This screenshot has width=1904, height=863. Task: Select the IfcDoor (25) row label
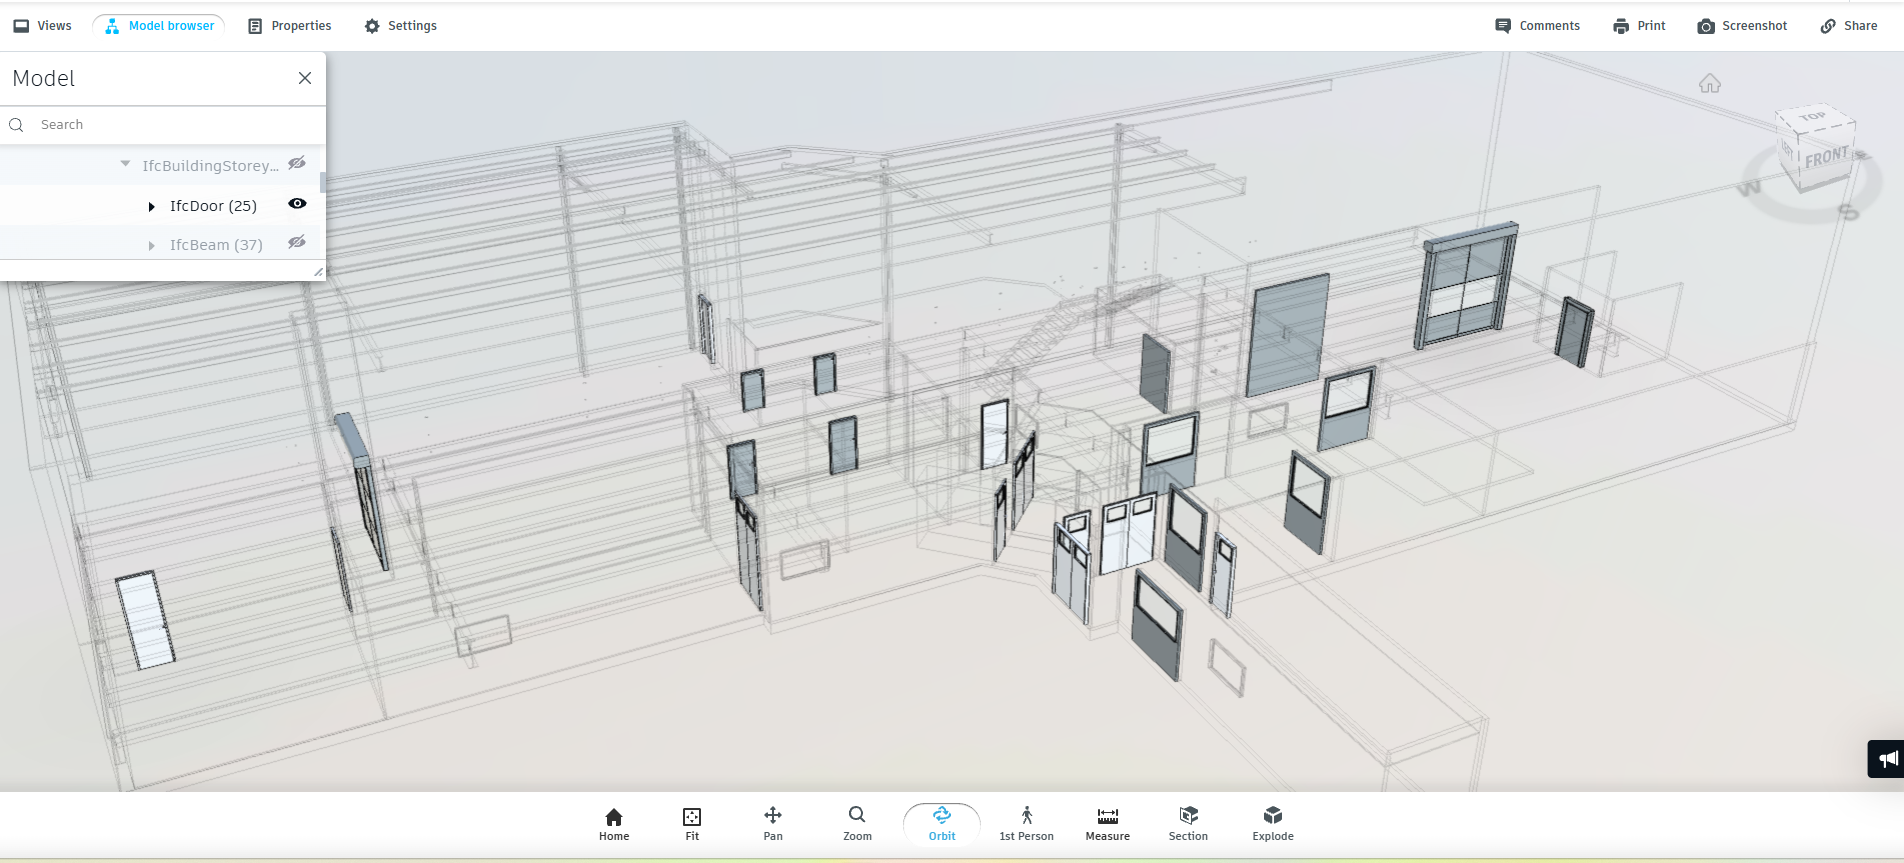point(213,206)
